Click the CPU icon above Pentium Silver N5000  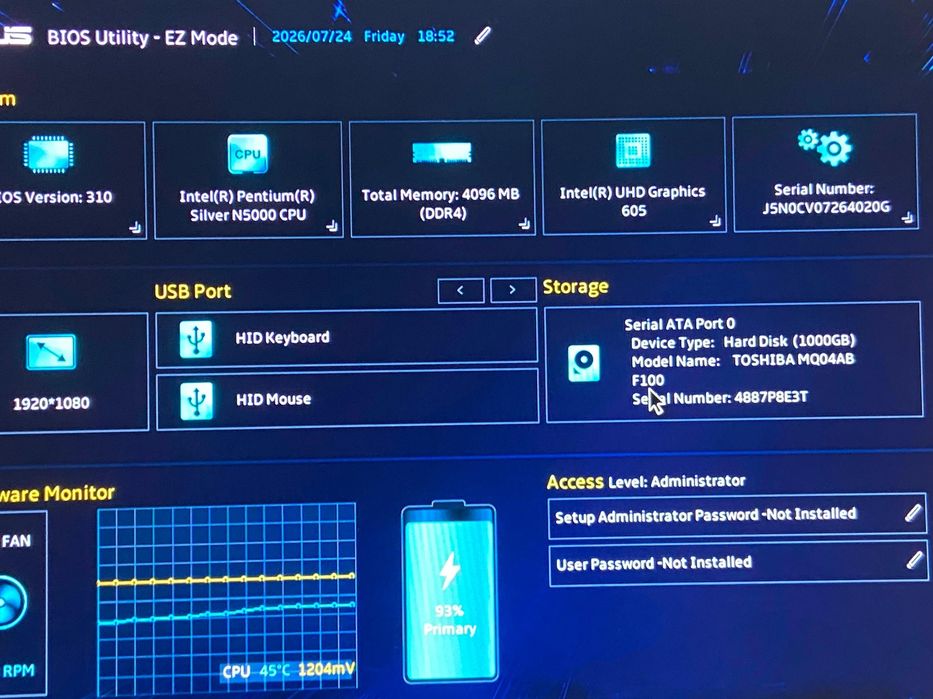(248, 153)
